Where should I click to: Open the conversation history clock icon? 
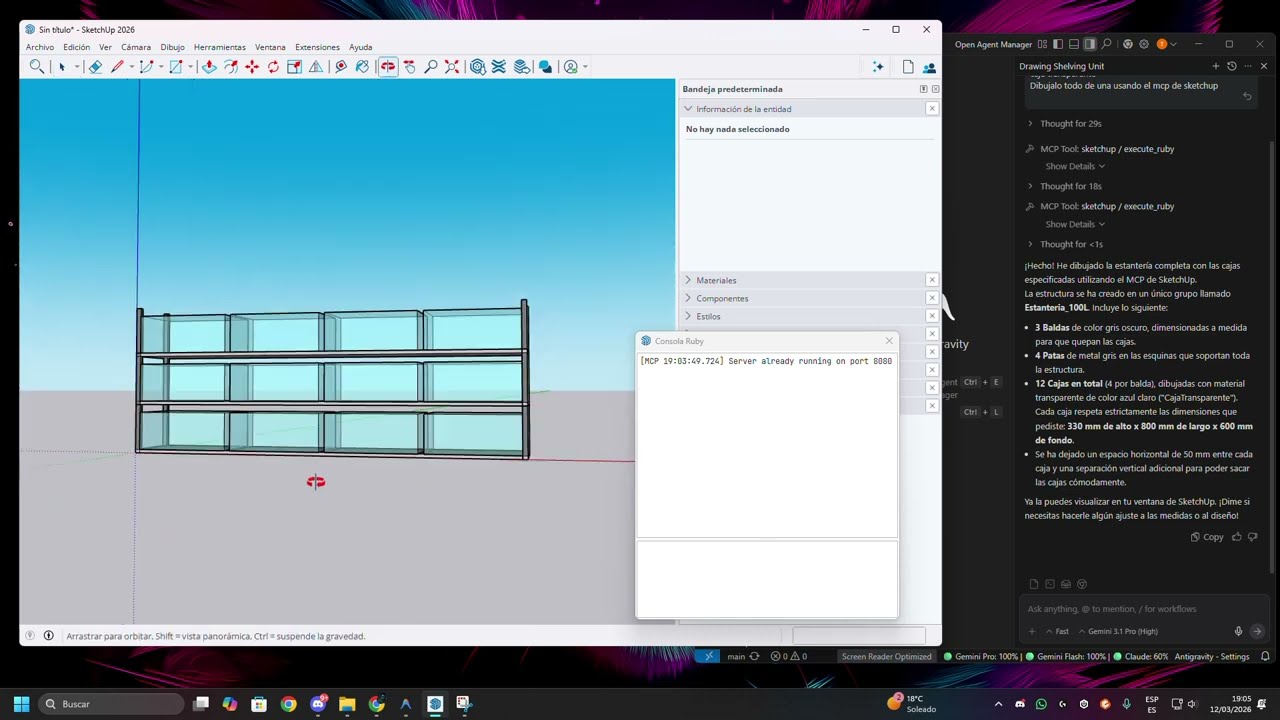[x=1232, y=66]
